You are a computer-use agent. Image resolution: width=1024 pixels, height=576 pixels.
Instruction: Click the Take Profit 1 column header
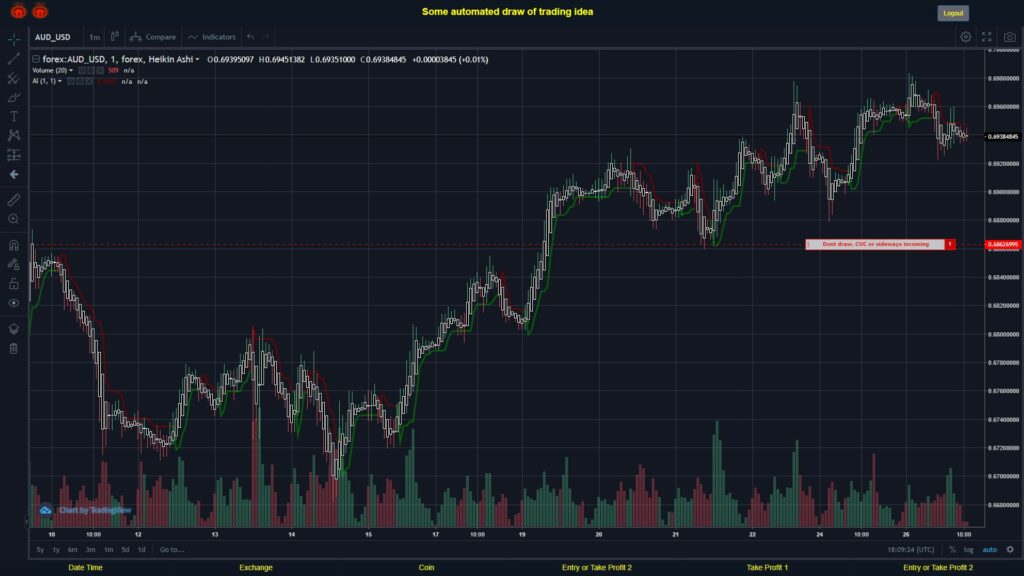coord(767,568)
